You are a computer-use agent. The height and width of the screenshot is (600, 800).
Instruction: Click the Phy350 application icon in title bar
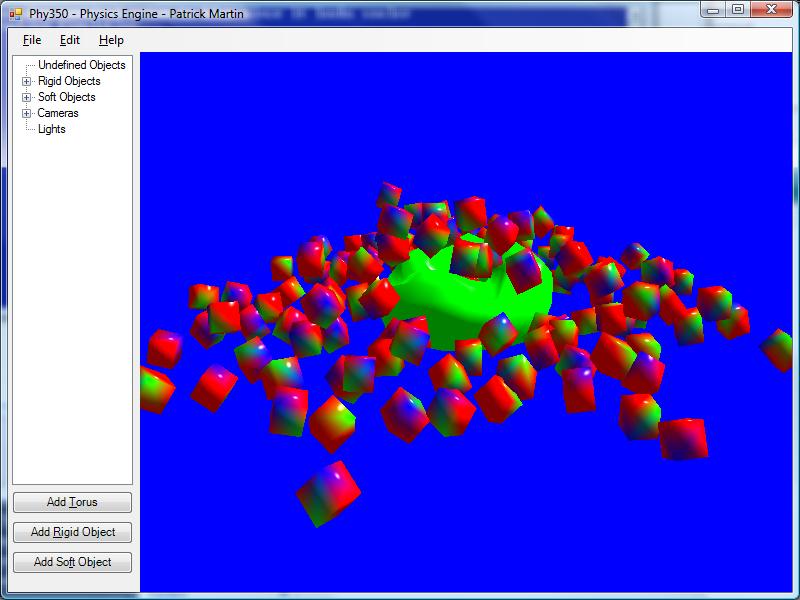[15, 14]
